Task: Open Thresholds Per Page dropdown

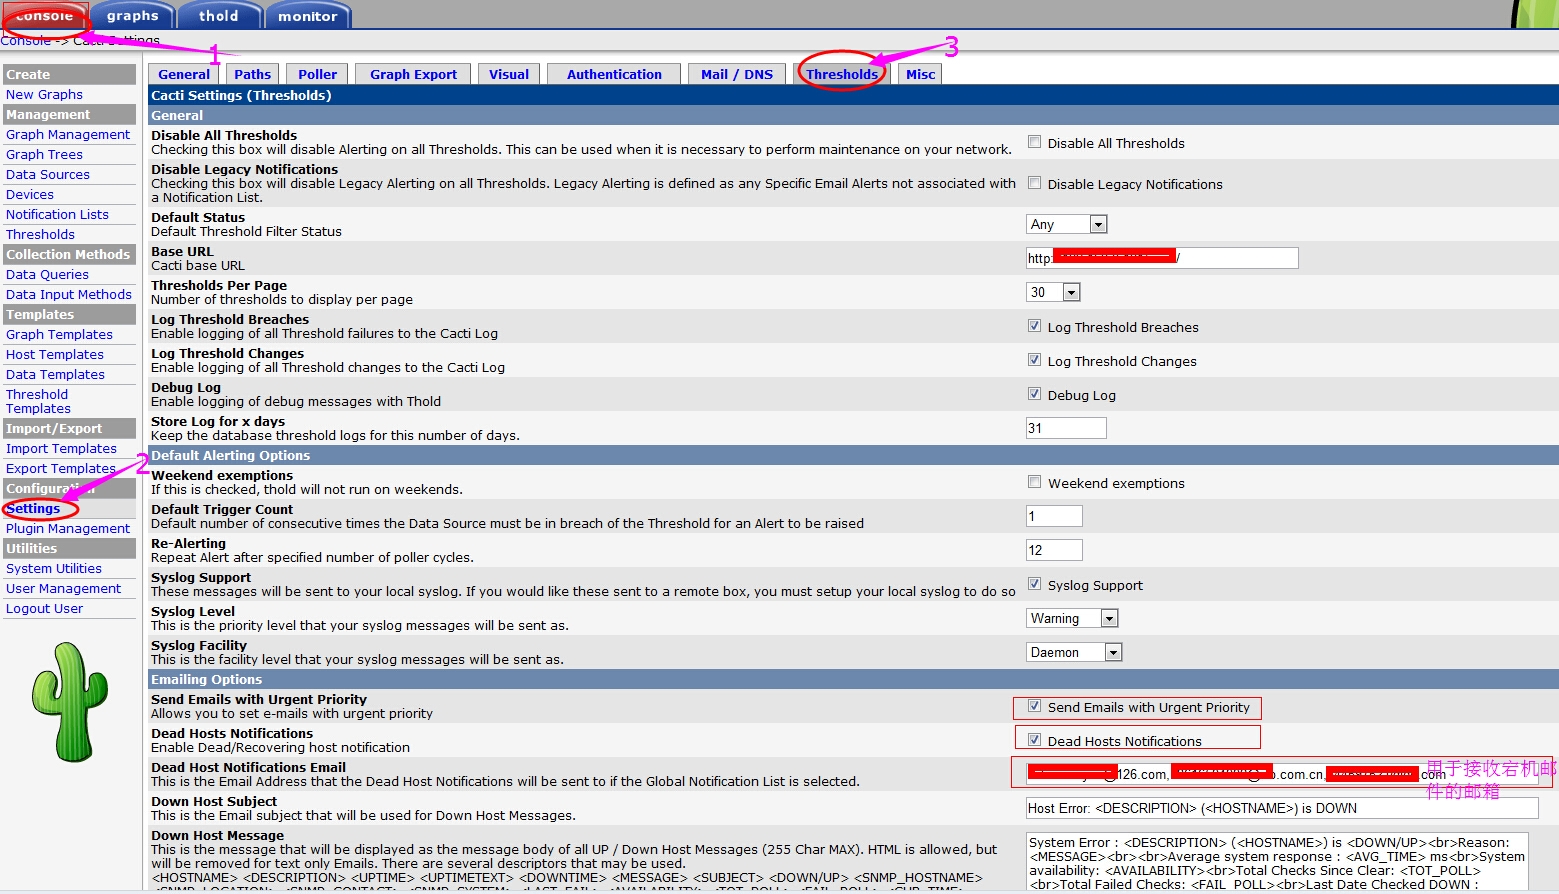Action: pos(1054,292)
